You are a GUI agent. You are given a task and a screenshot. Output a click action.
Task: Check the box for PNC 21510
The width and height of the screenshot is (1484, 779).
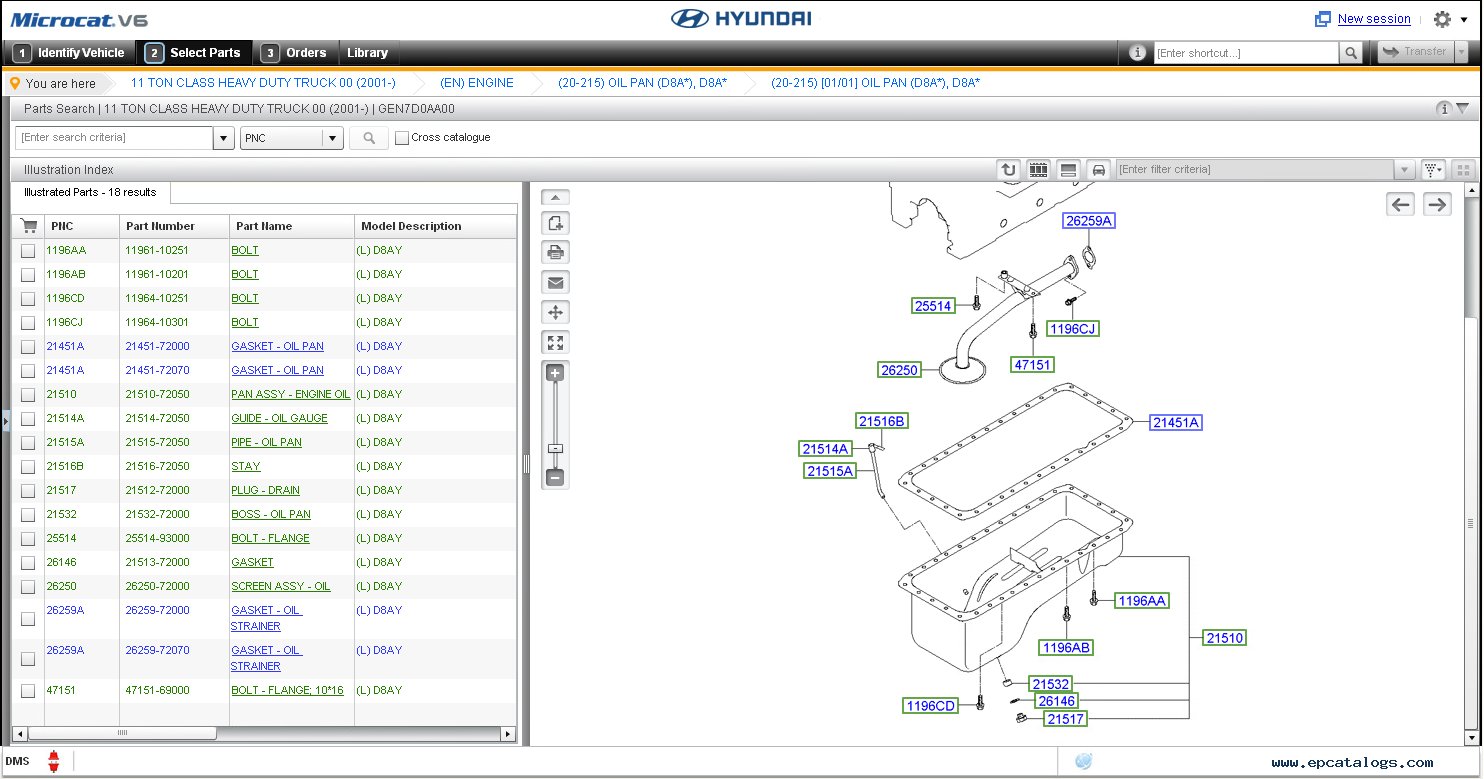28,395
